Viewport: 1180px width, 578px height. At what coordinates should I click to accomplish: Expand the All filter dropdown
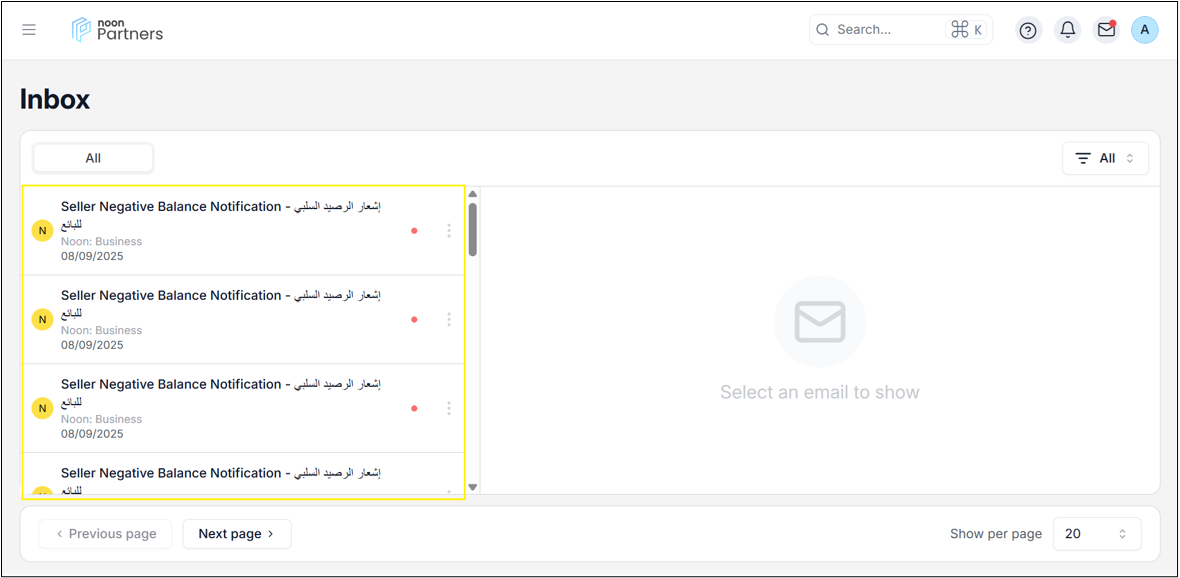[x=1105, y=158]
